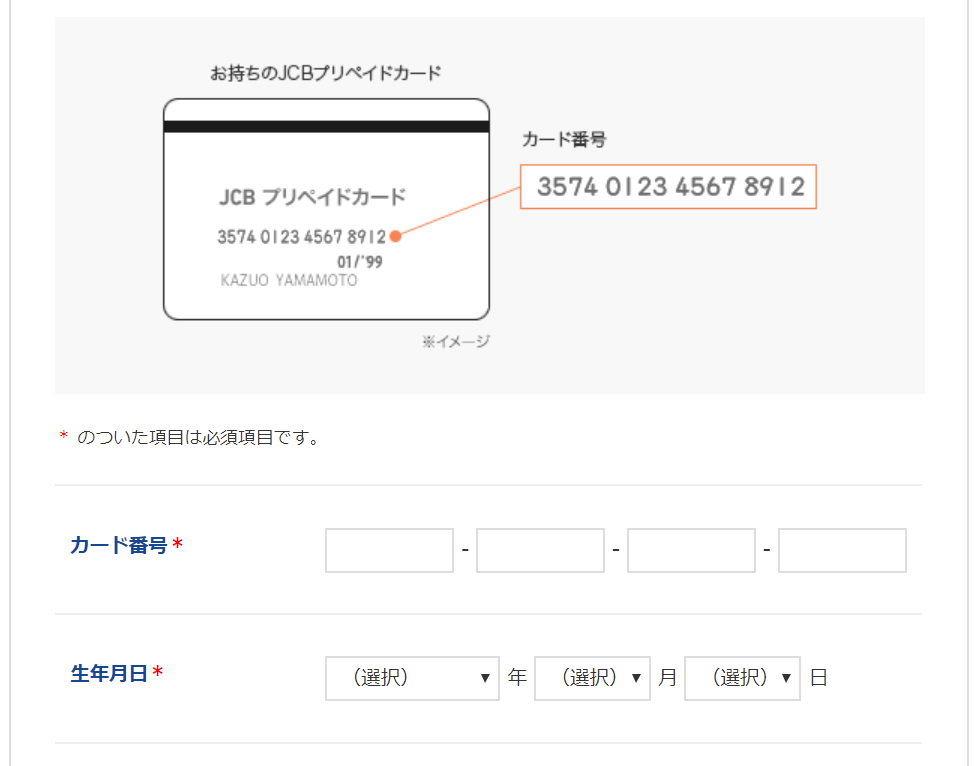Click the カード番号 caption above the callout box
Screen dimensions: 974x766
click(564, 140)
